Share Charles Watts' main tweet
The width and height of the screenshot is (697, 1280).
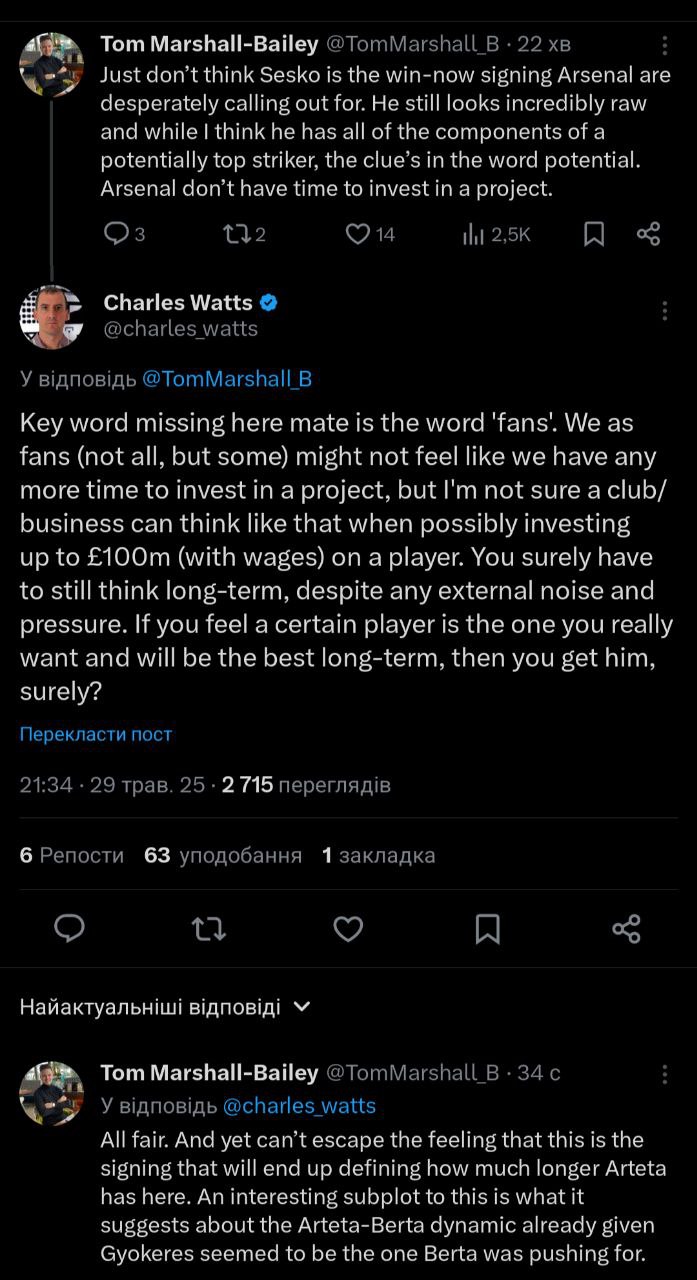[x=626, y=929]
